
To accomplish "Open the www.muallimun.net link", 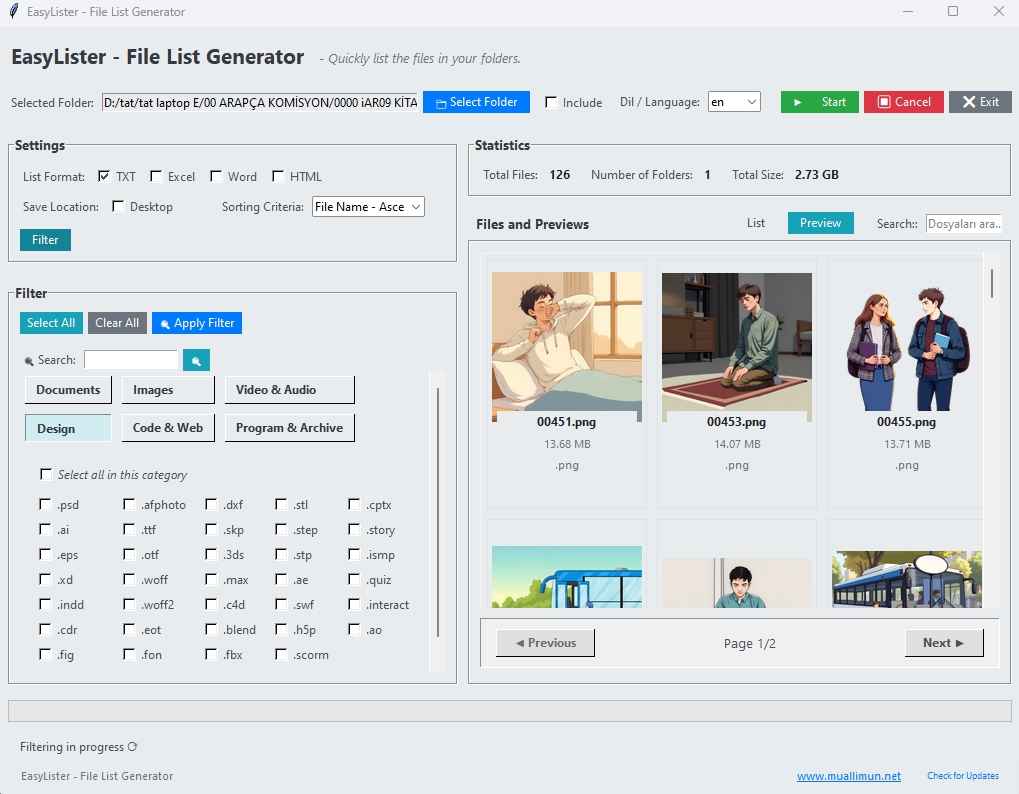I will (x=848, y=776).
